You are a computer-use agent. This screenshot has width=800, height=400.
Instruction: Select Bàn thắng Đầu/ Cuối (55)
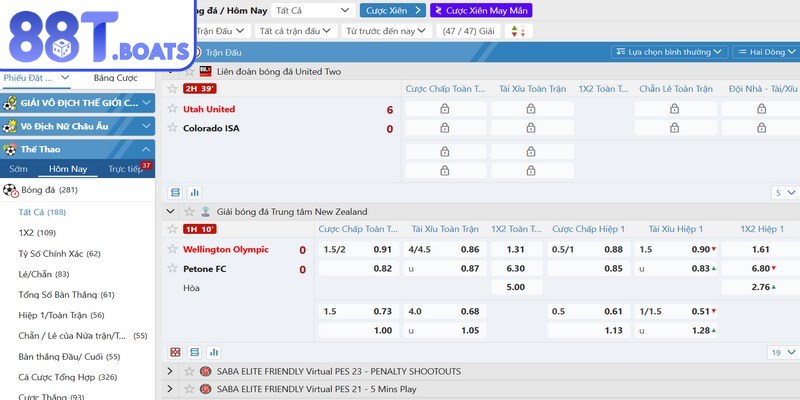tap(69, 357)
